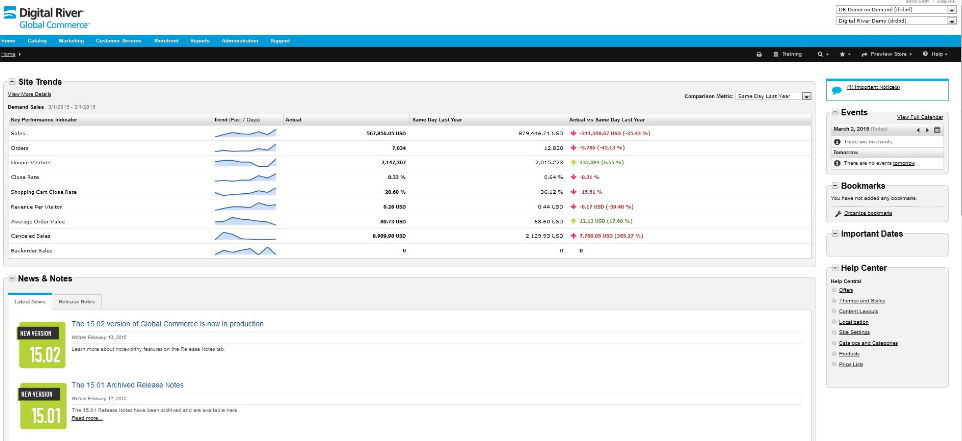Open the Training link with building icon
962x441 pixels.
coord(786,54)
